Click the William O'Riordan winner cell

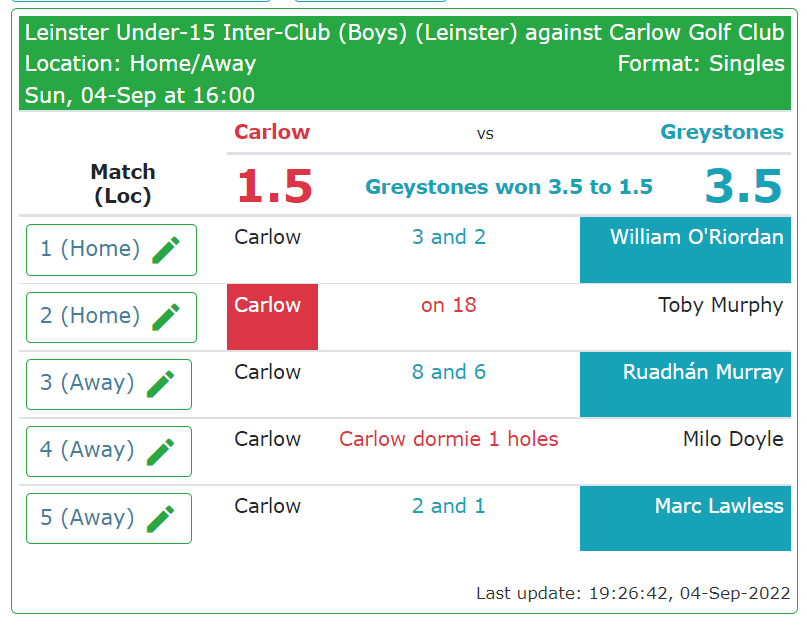[685, 250]
